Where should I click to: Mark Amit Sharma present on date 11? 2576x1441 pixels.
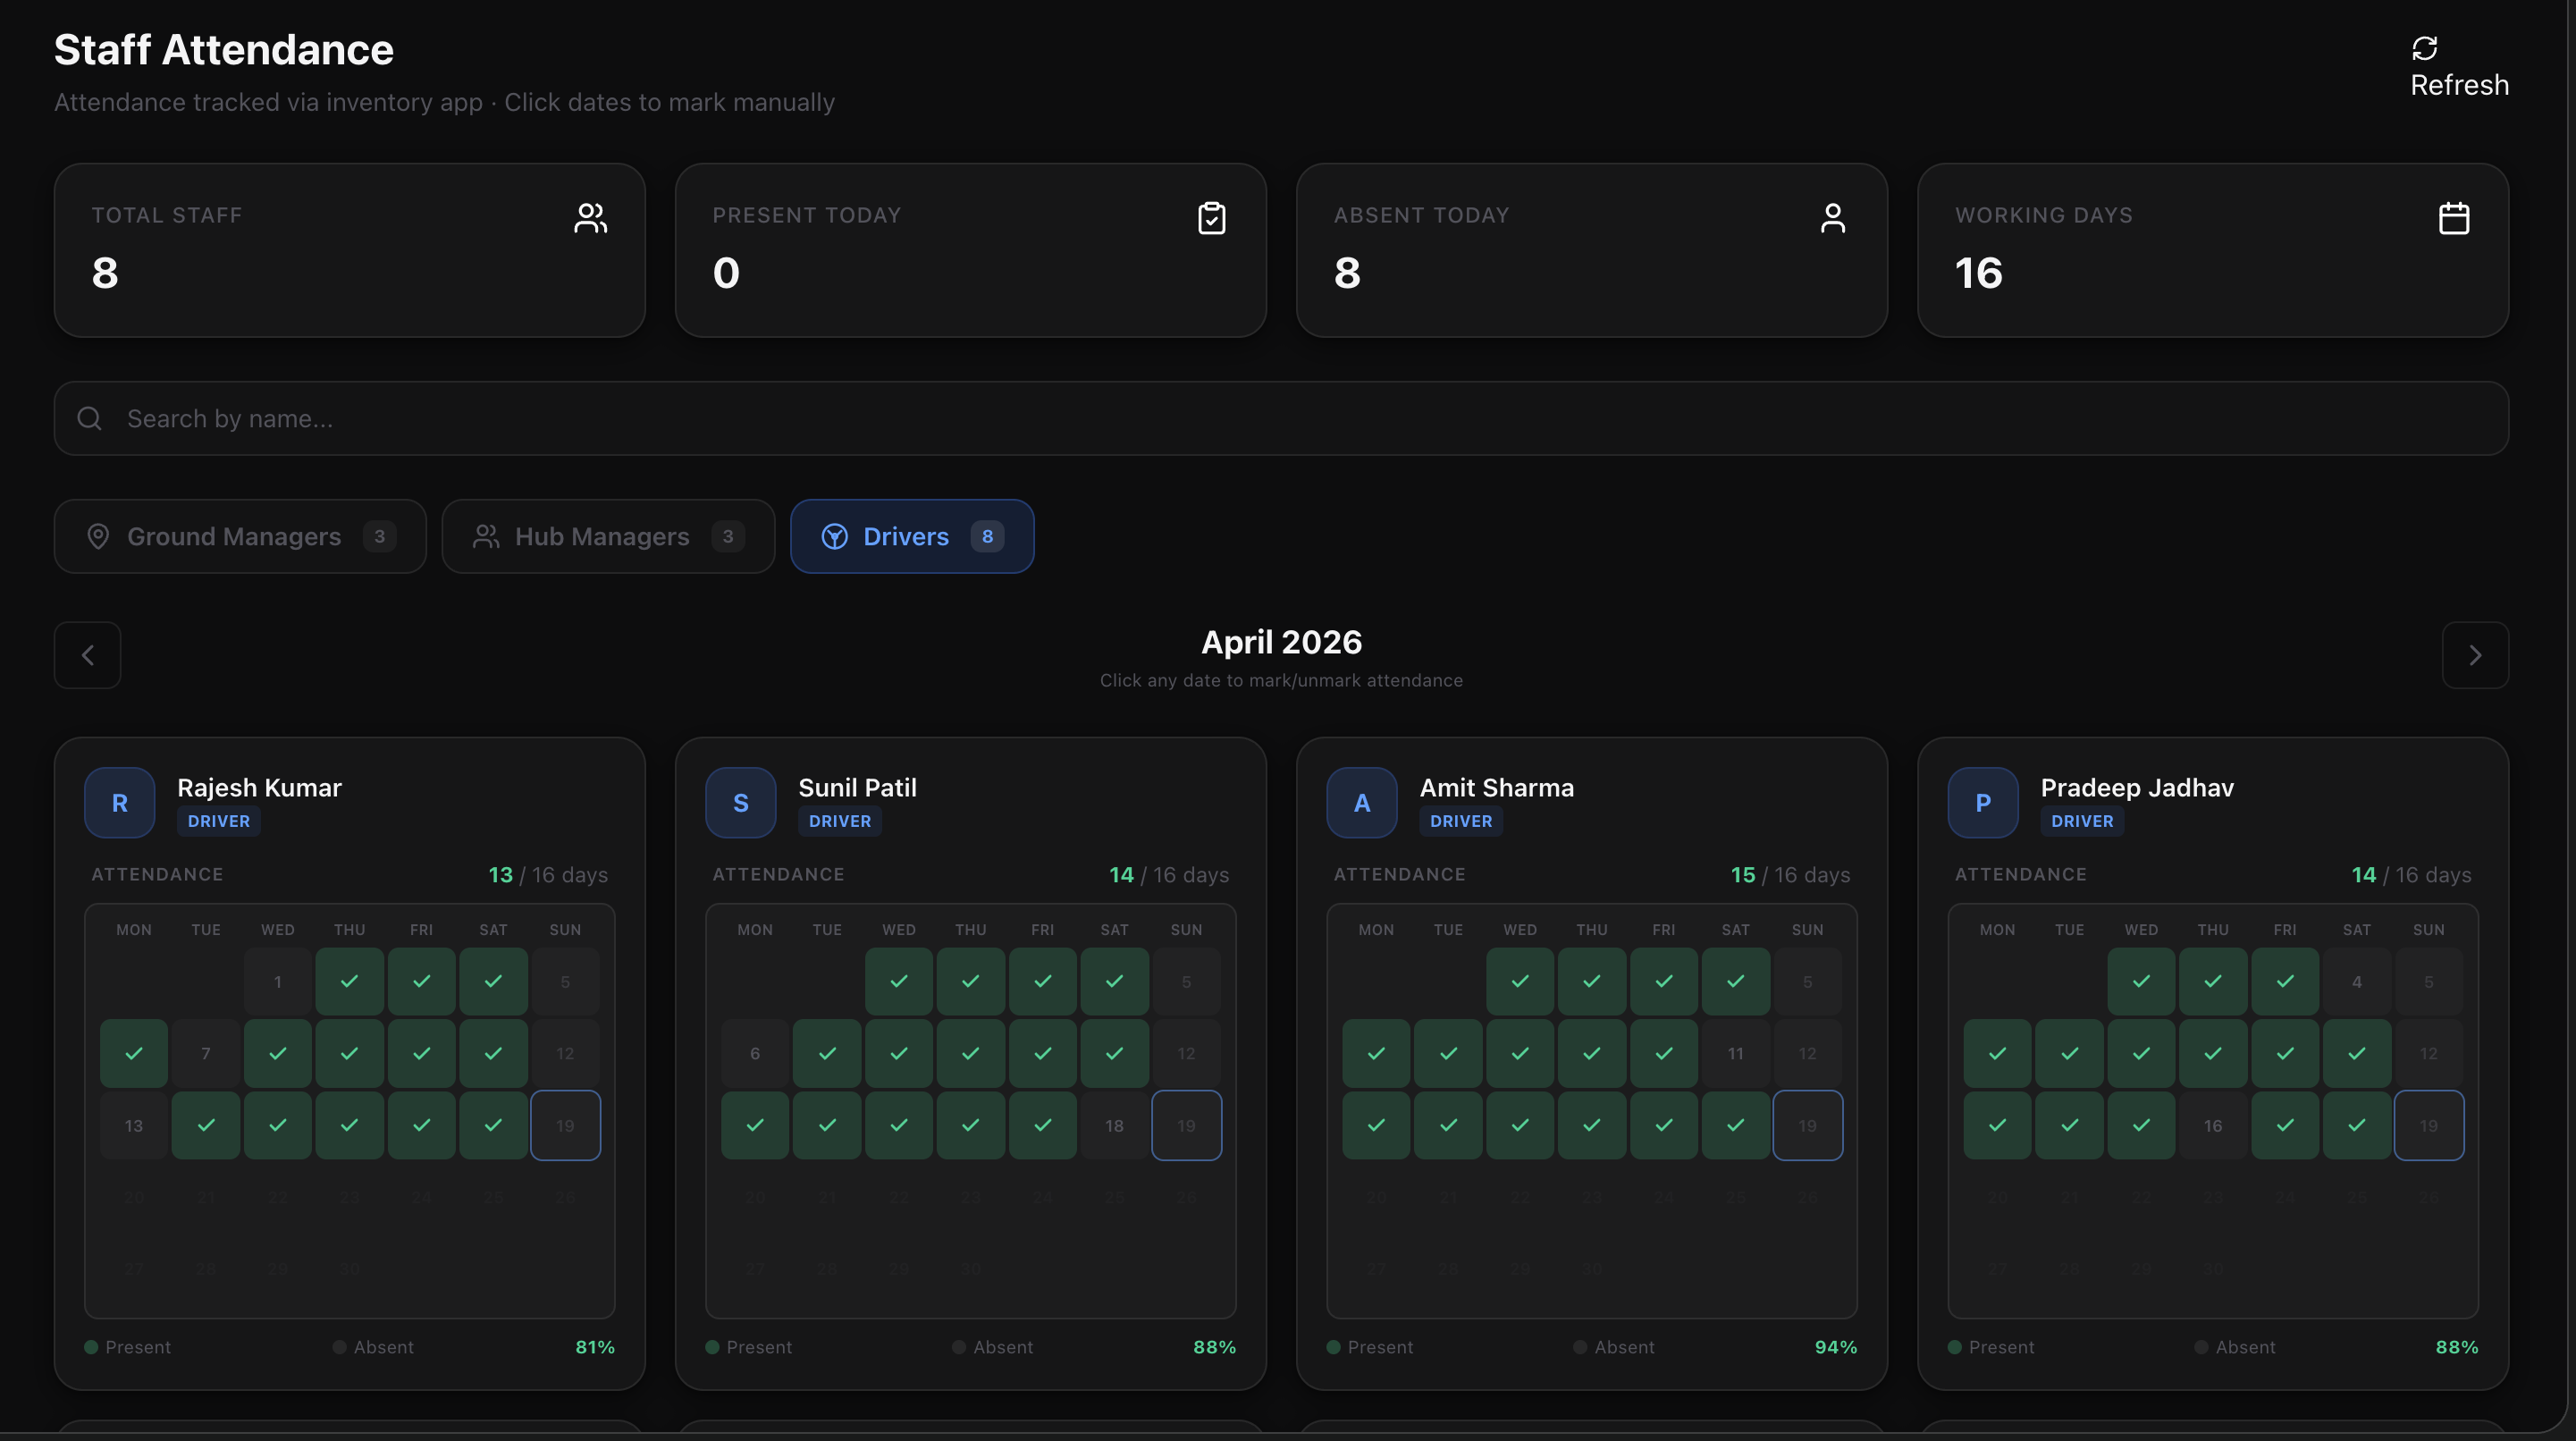pos(1735,1053)
